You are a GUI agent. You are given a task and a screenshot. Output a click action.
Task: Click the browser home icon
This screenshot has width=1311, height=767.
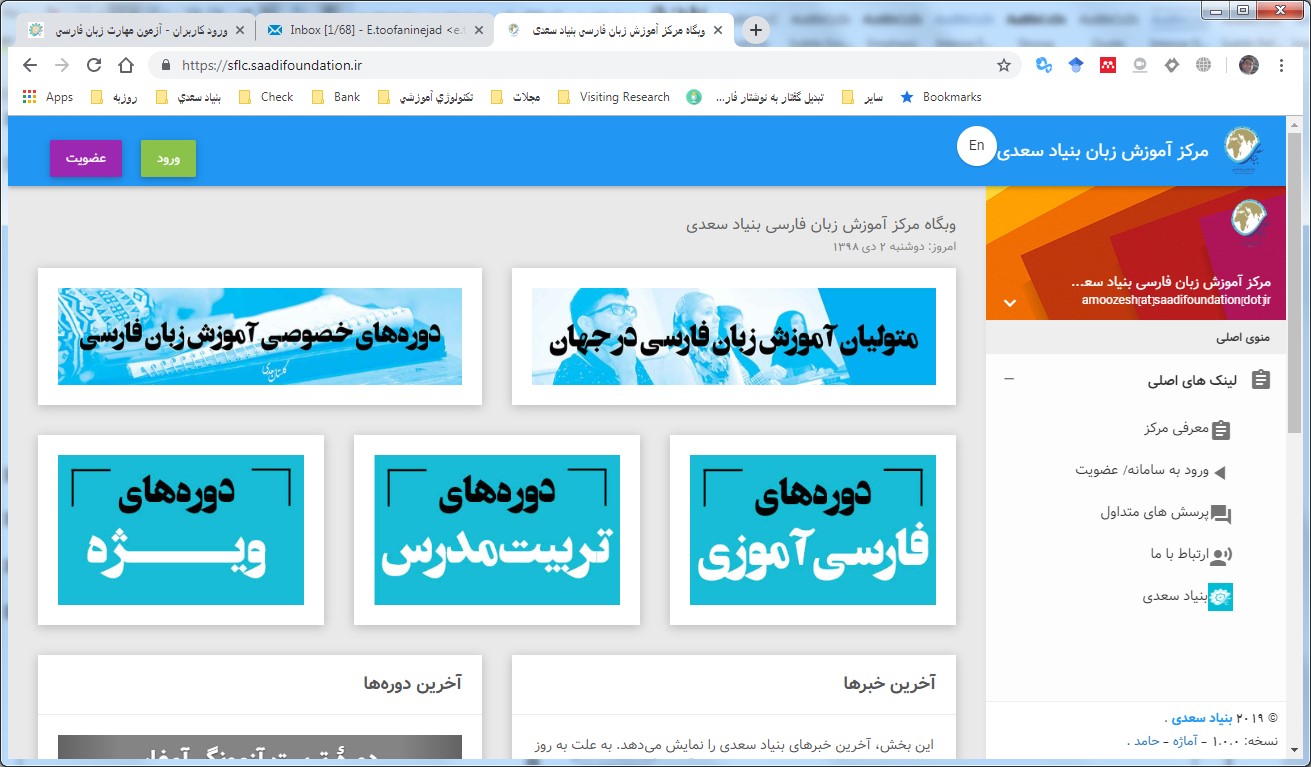[126, 65]
